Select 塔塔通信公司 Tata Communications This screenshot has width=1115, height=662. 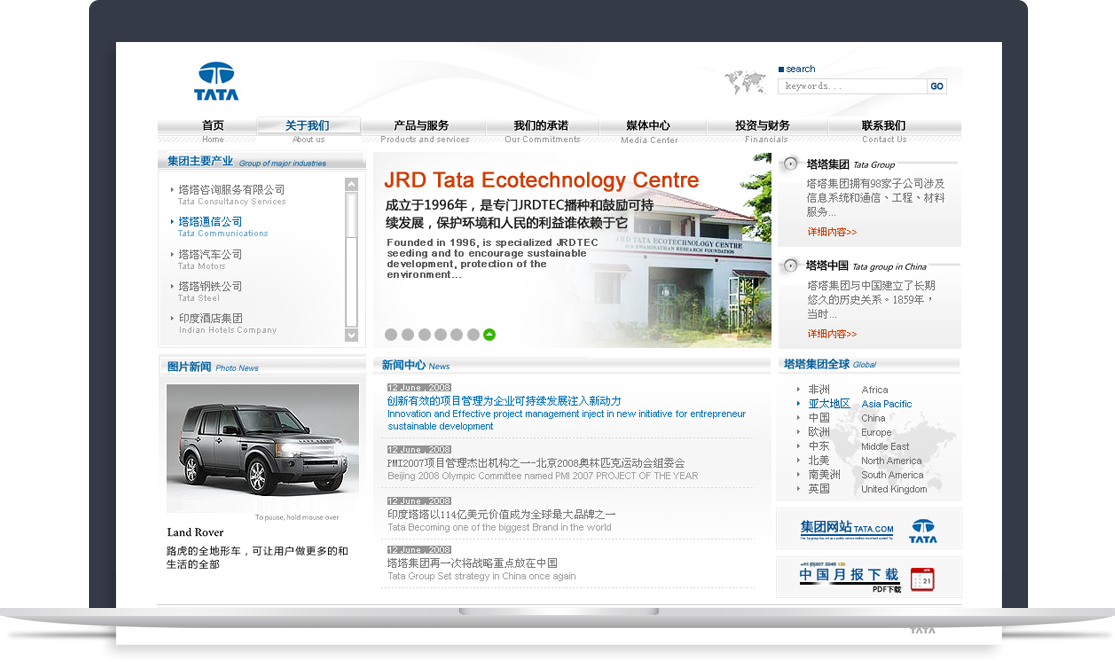point(223,227)
